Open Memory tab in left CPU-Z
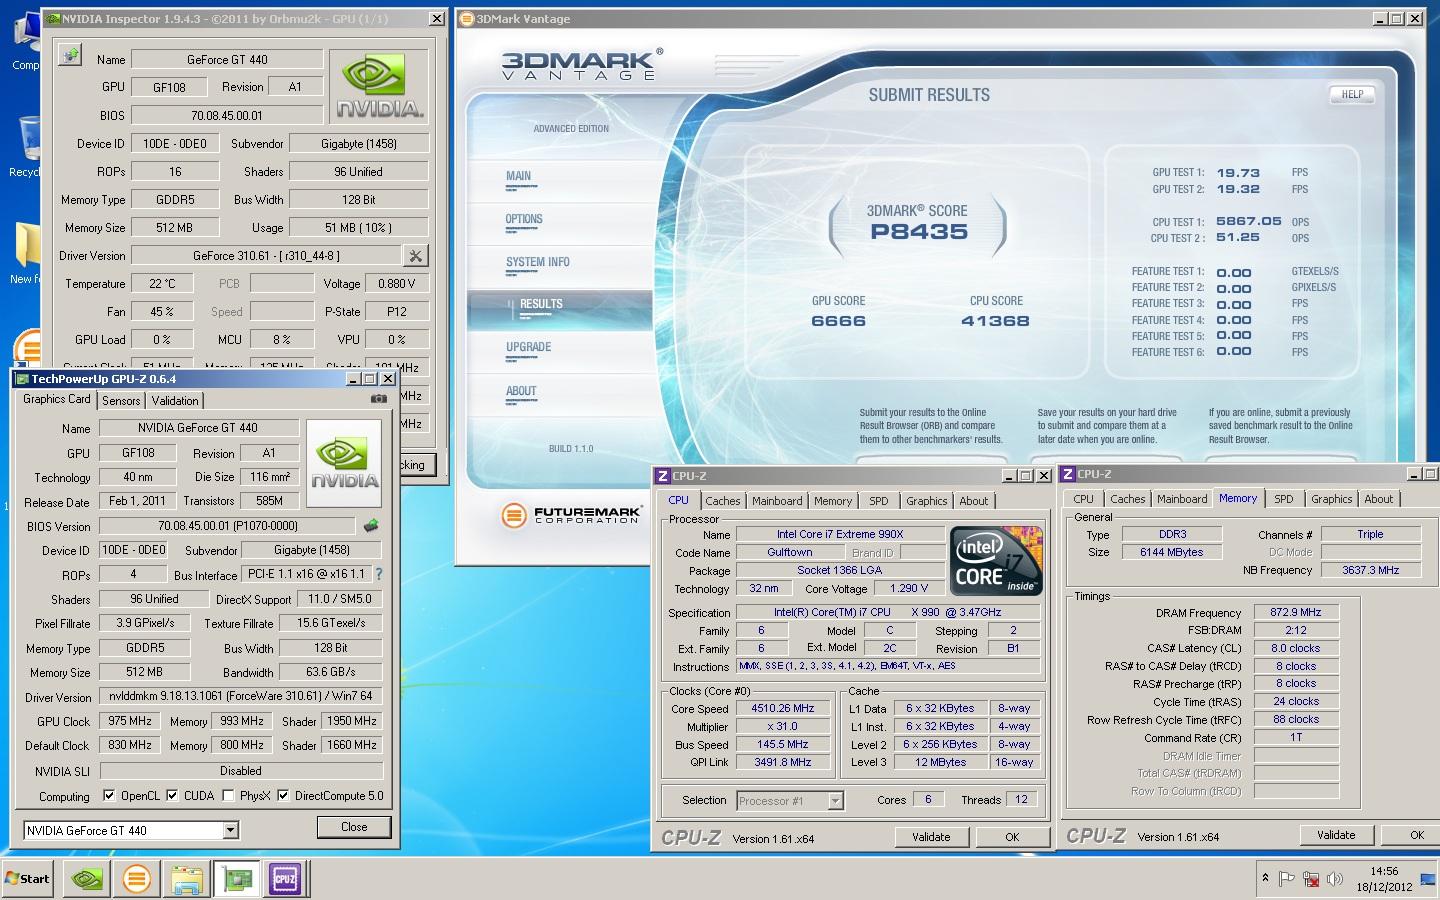 [833, 501]
